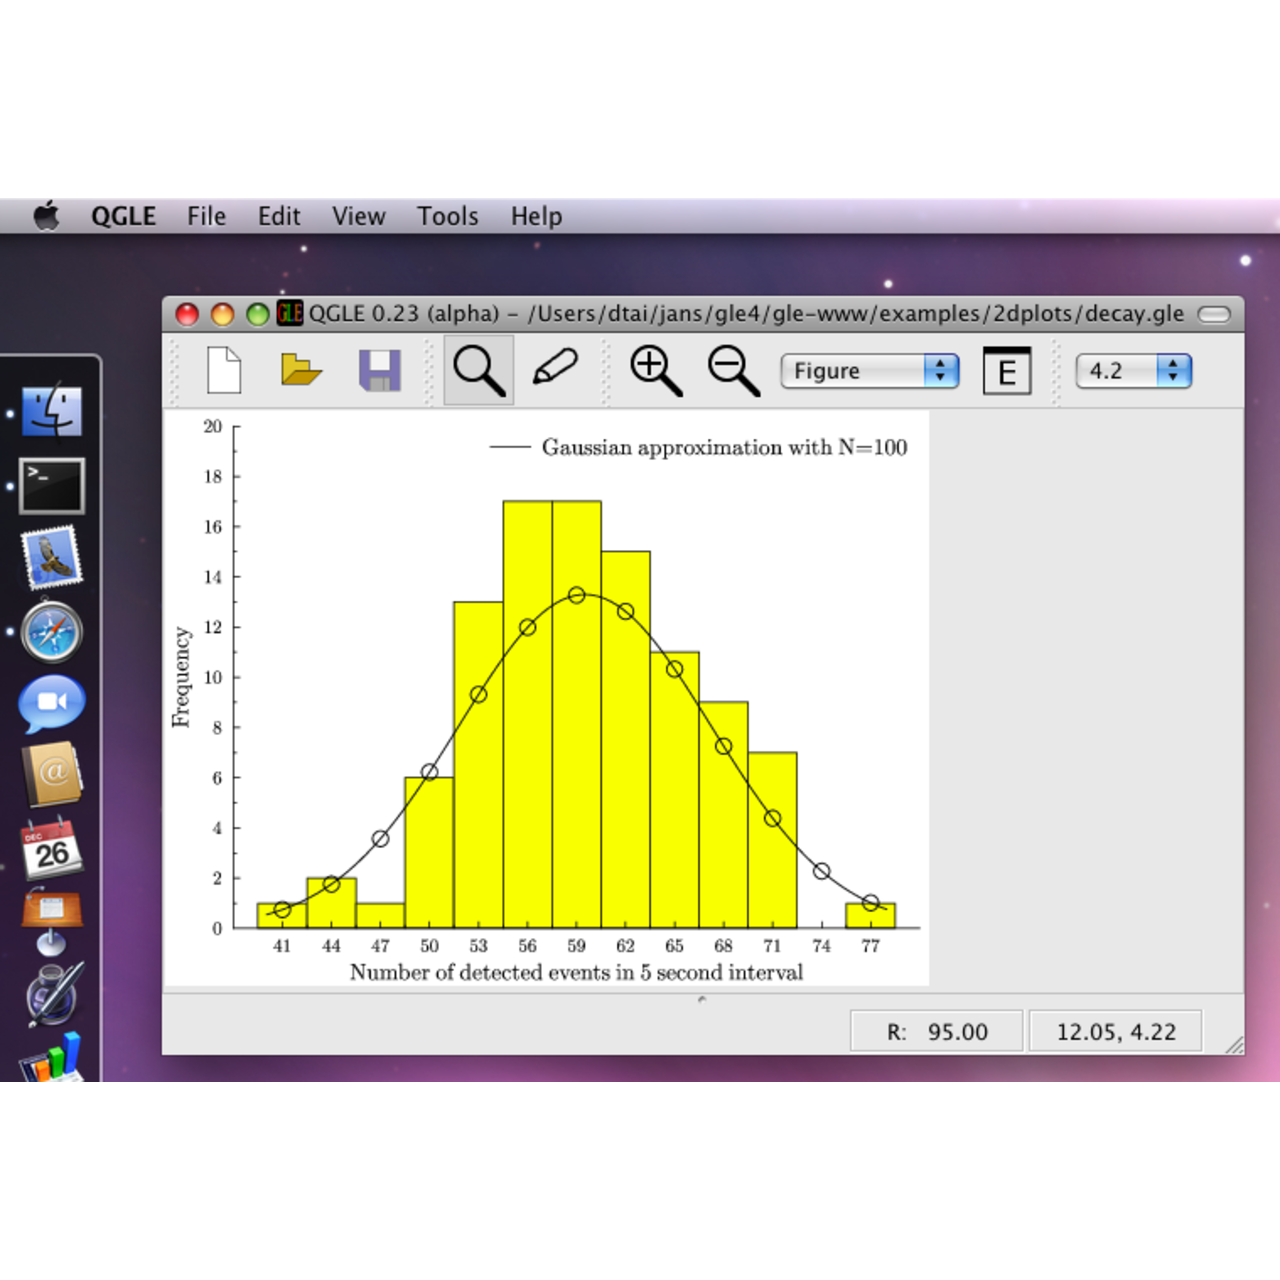Screen dimensions: 1280x1280
Task: Select the magnifier preview mode tool
Action: click(x=478, y=370)
